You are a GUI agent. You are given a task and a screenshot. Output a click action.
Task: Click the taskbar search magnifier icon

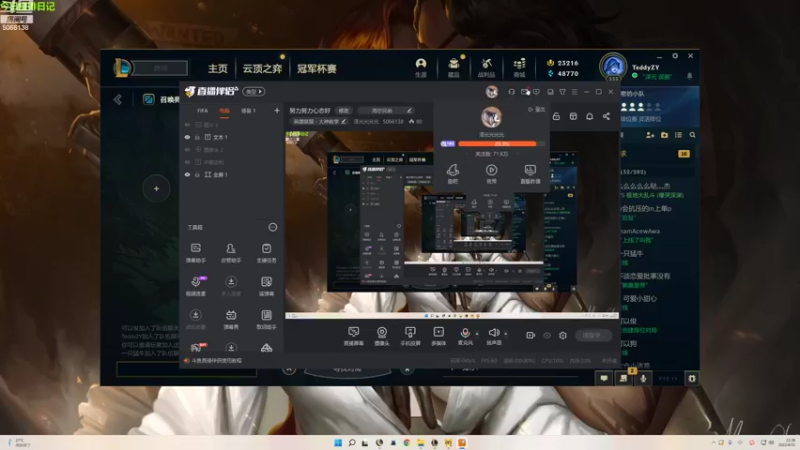point(352,442)
